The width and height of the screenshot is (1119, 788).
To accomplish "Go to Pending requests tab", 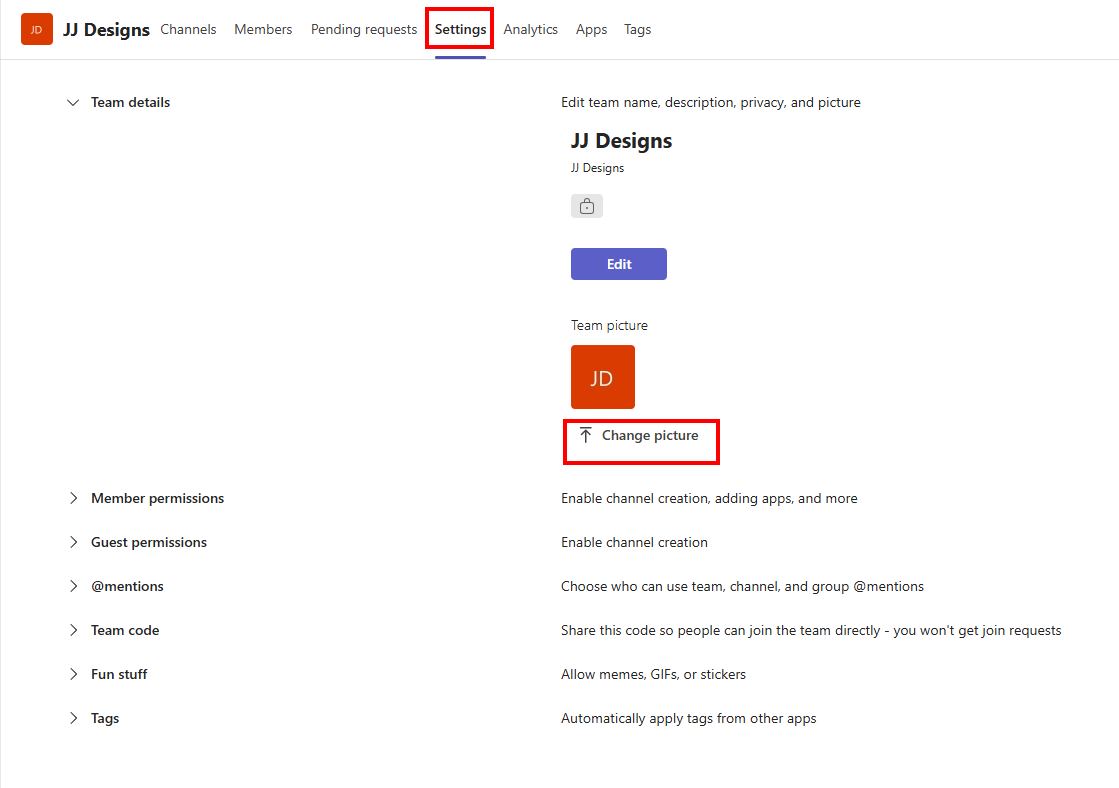I will pyautogui.click(x=363, y=29).
